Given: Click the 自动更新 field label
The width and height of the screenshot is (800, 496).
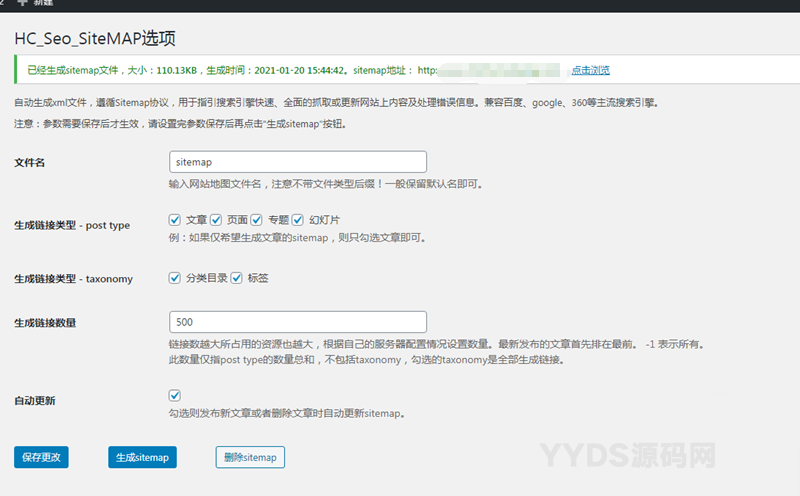Looking at the screenshot, I should pyautogui.click(x=35, y=400).
